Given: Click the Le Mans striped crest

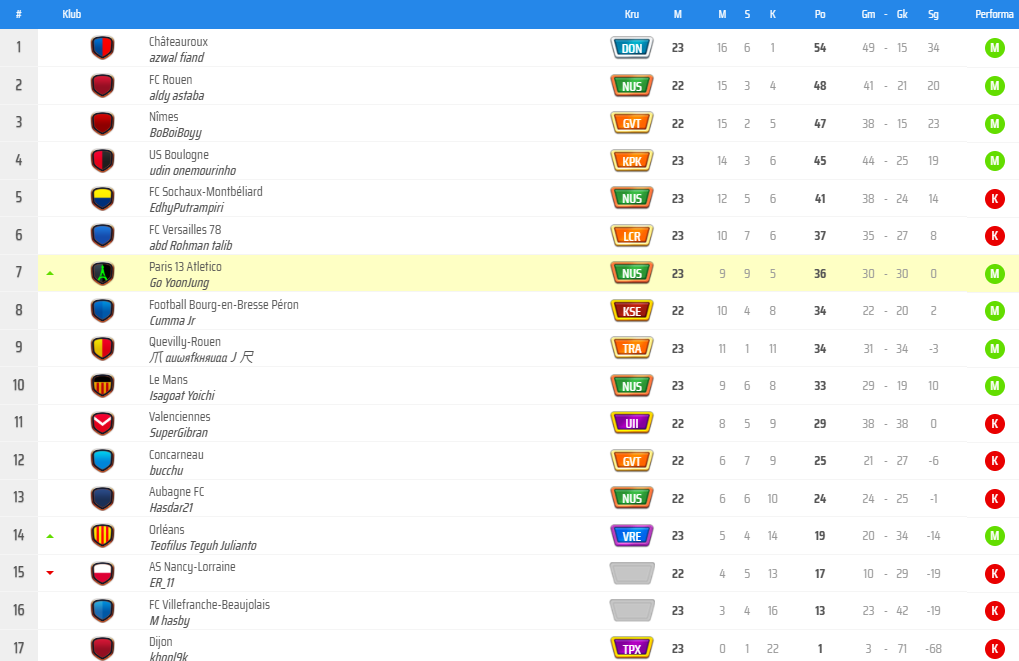Looking at the screenshot, I should pyautogui.click(x=103, y=386).
